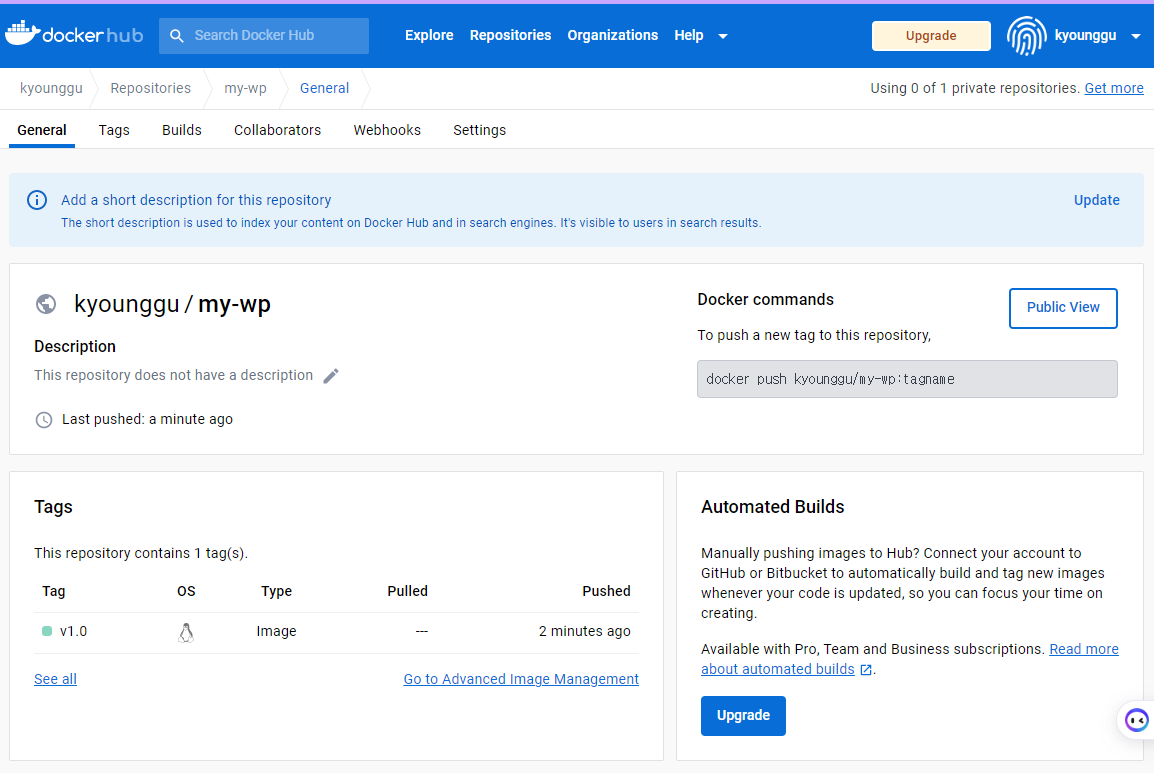The image size is (1154, 773).
Task: Click the yellow Upgrade button in header
Action: pos(931,36)
